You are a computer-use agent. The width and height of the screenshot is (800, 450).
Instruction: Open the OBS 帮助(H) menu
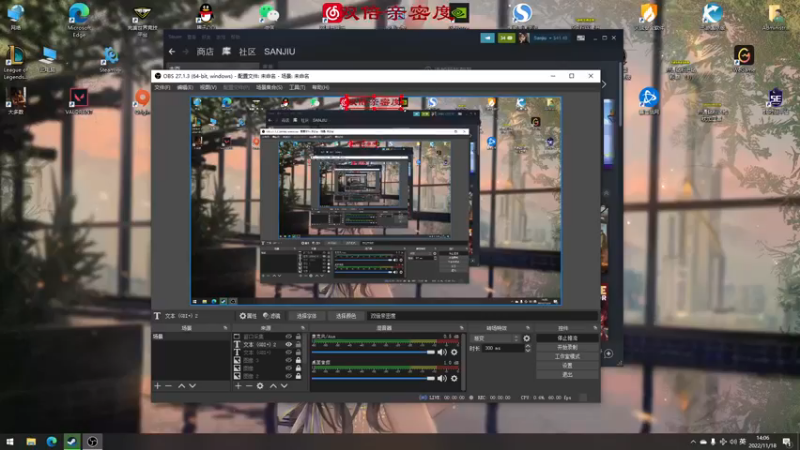point(320,88)
